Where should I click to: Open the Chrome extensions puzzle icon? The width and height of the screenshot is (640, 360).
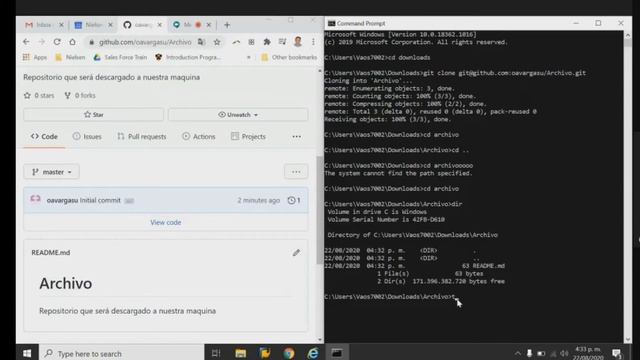pos(267,42)
